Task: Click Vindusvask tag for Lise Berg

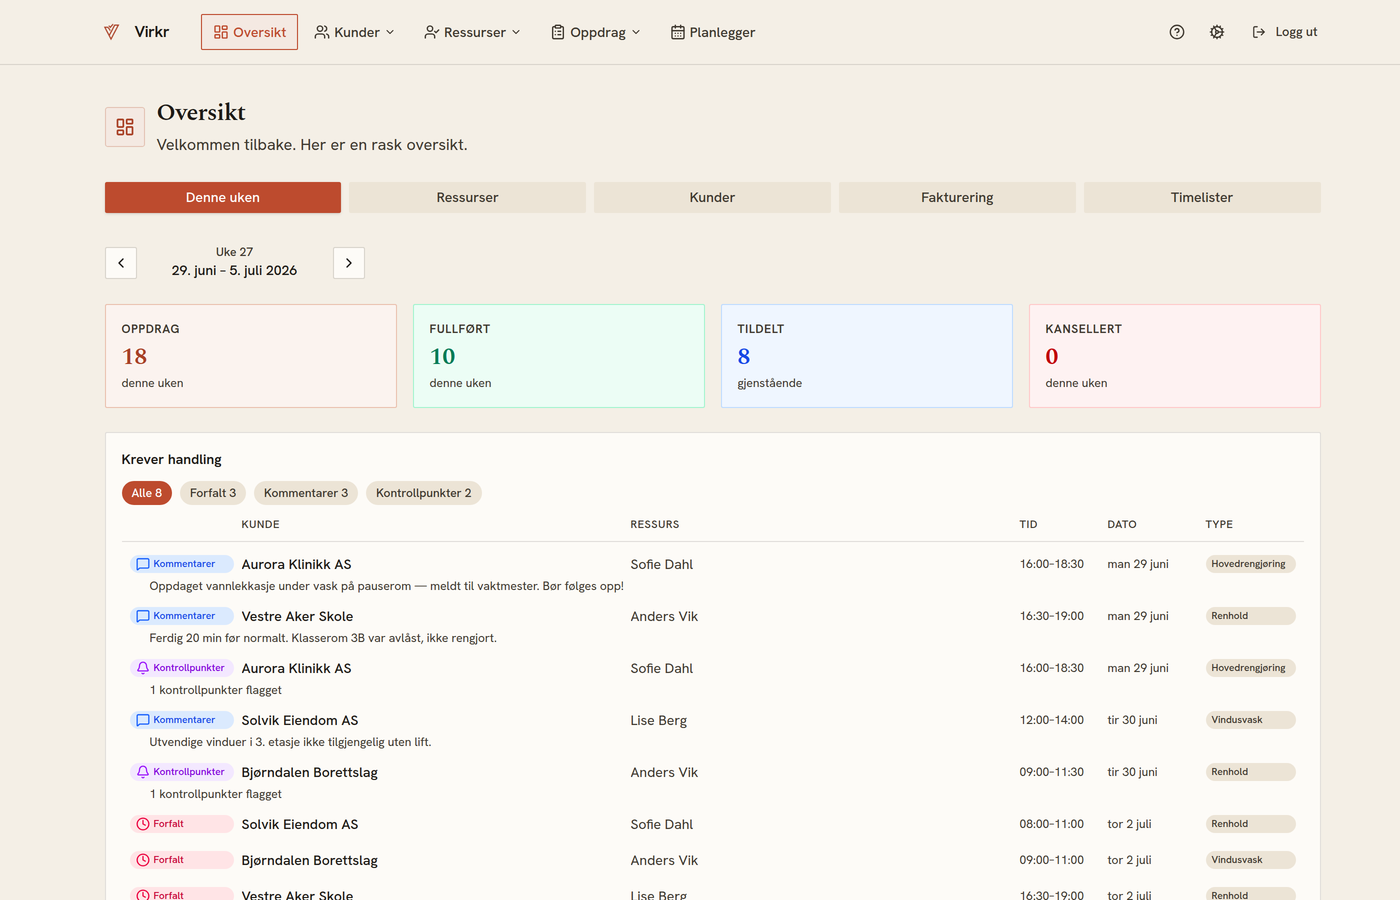Action: coord(1250,720)
